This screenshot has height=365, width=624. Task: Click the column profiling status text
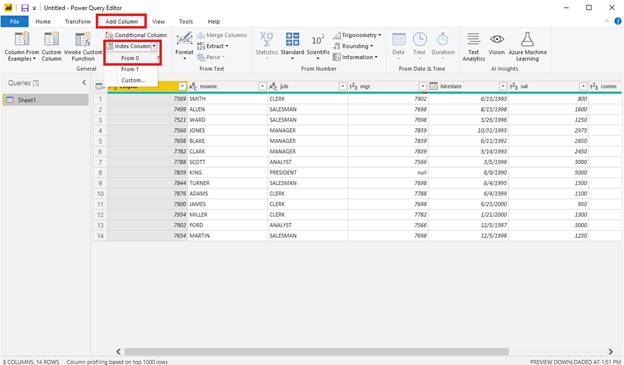click(x=117, y=362)
